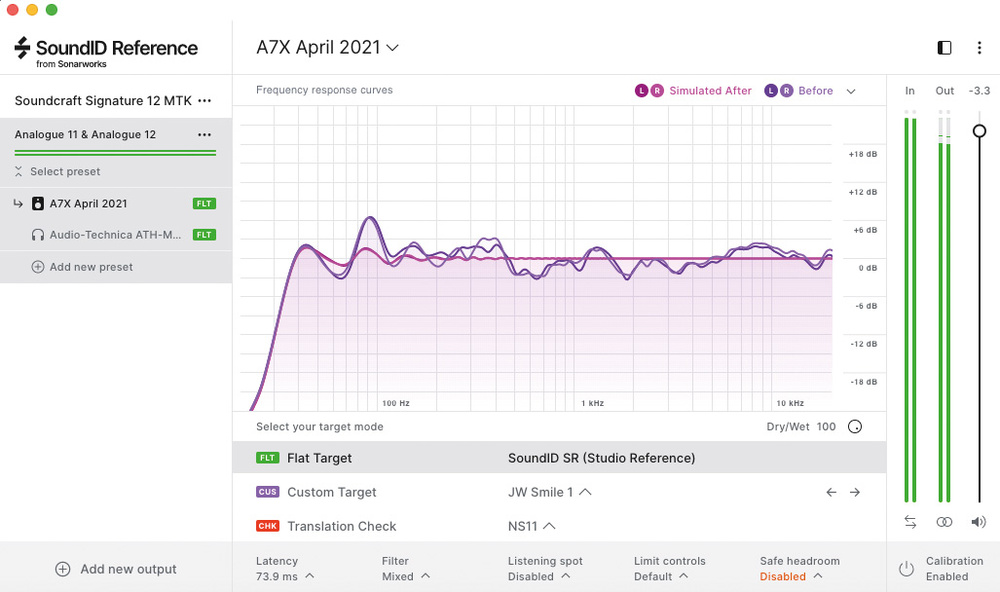
Task: Click the mono monitoring circles icon
Action: pos(944,522)
